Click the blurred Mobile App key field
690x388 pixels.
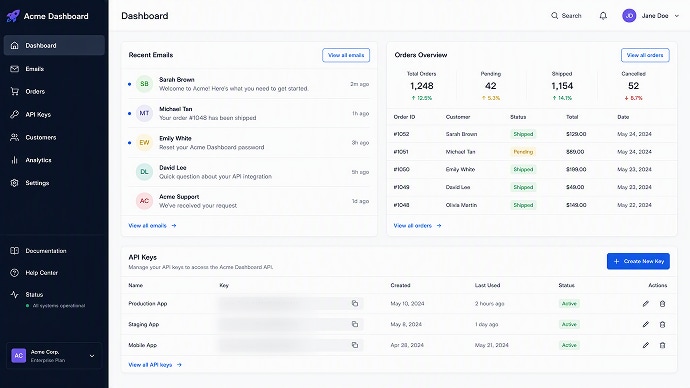pyautogui.click(x=290, y=345)
